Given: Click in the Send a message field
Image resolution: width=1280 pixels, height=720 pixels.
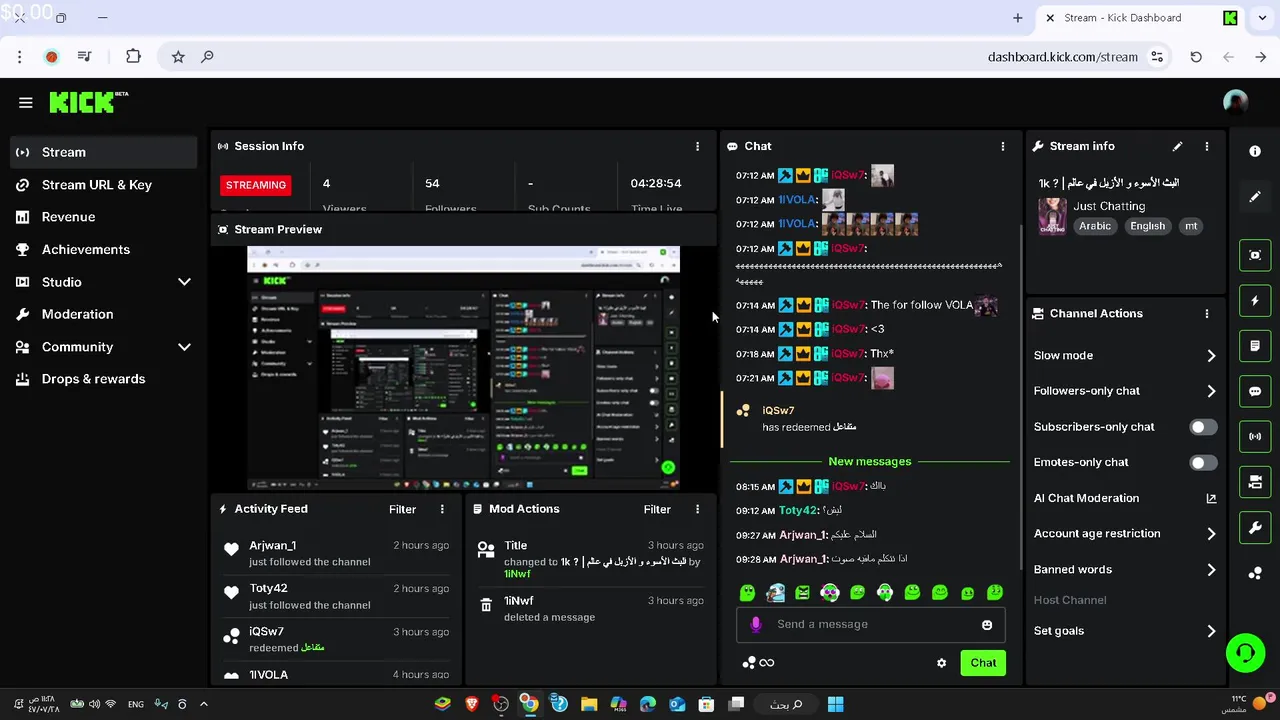Looking at the screenshot, I should click(x=870, y=625).
